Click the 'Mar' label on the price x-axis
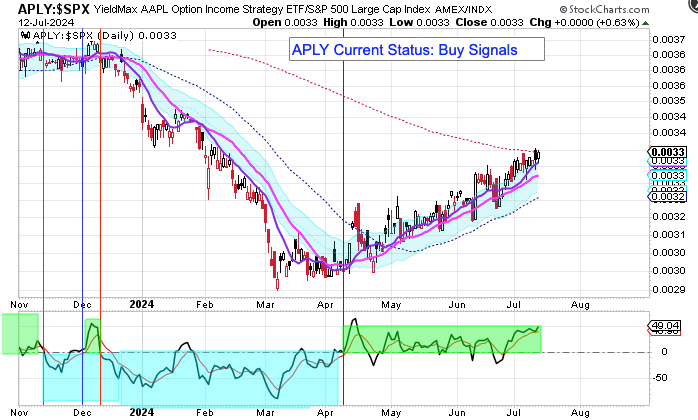The image size is (698, 420). pyautogui.click(x=265, y=301)
